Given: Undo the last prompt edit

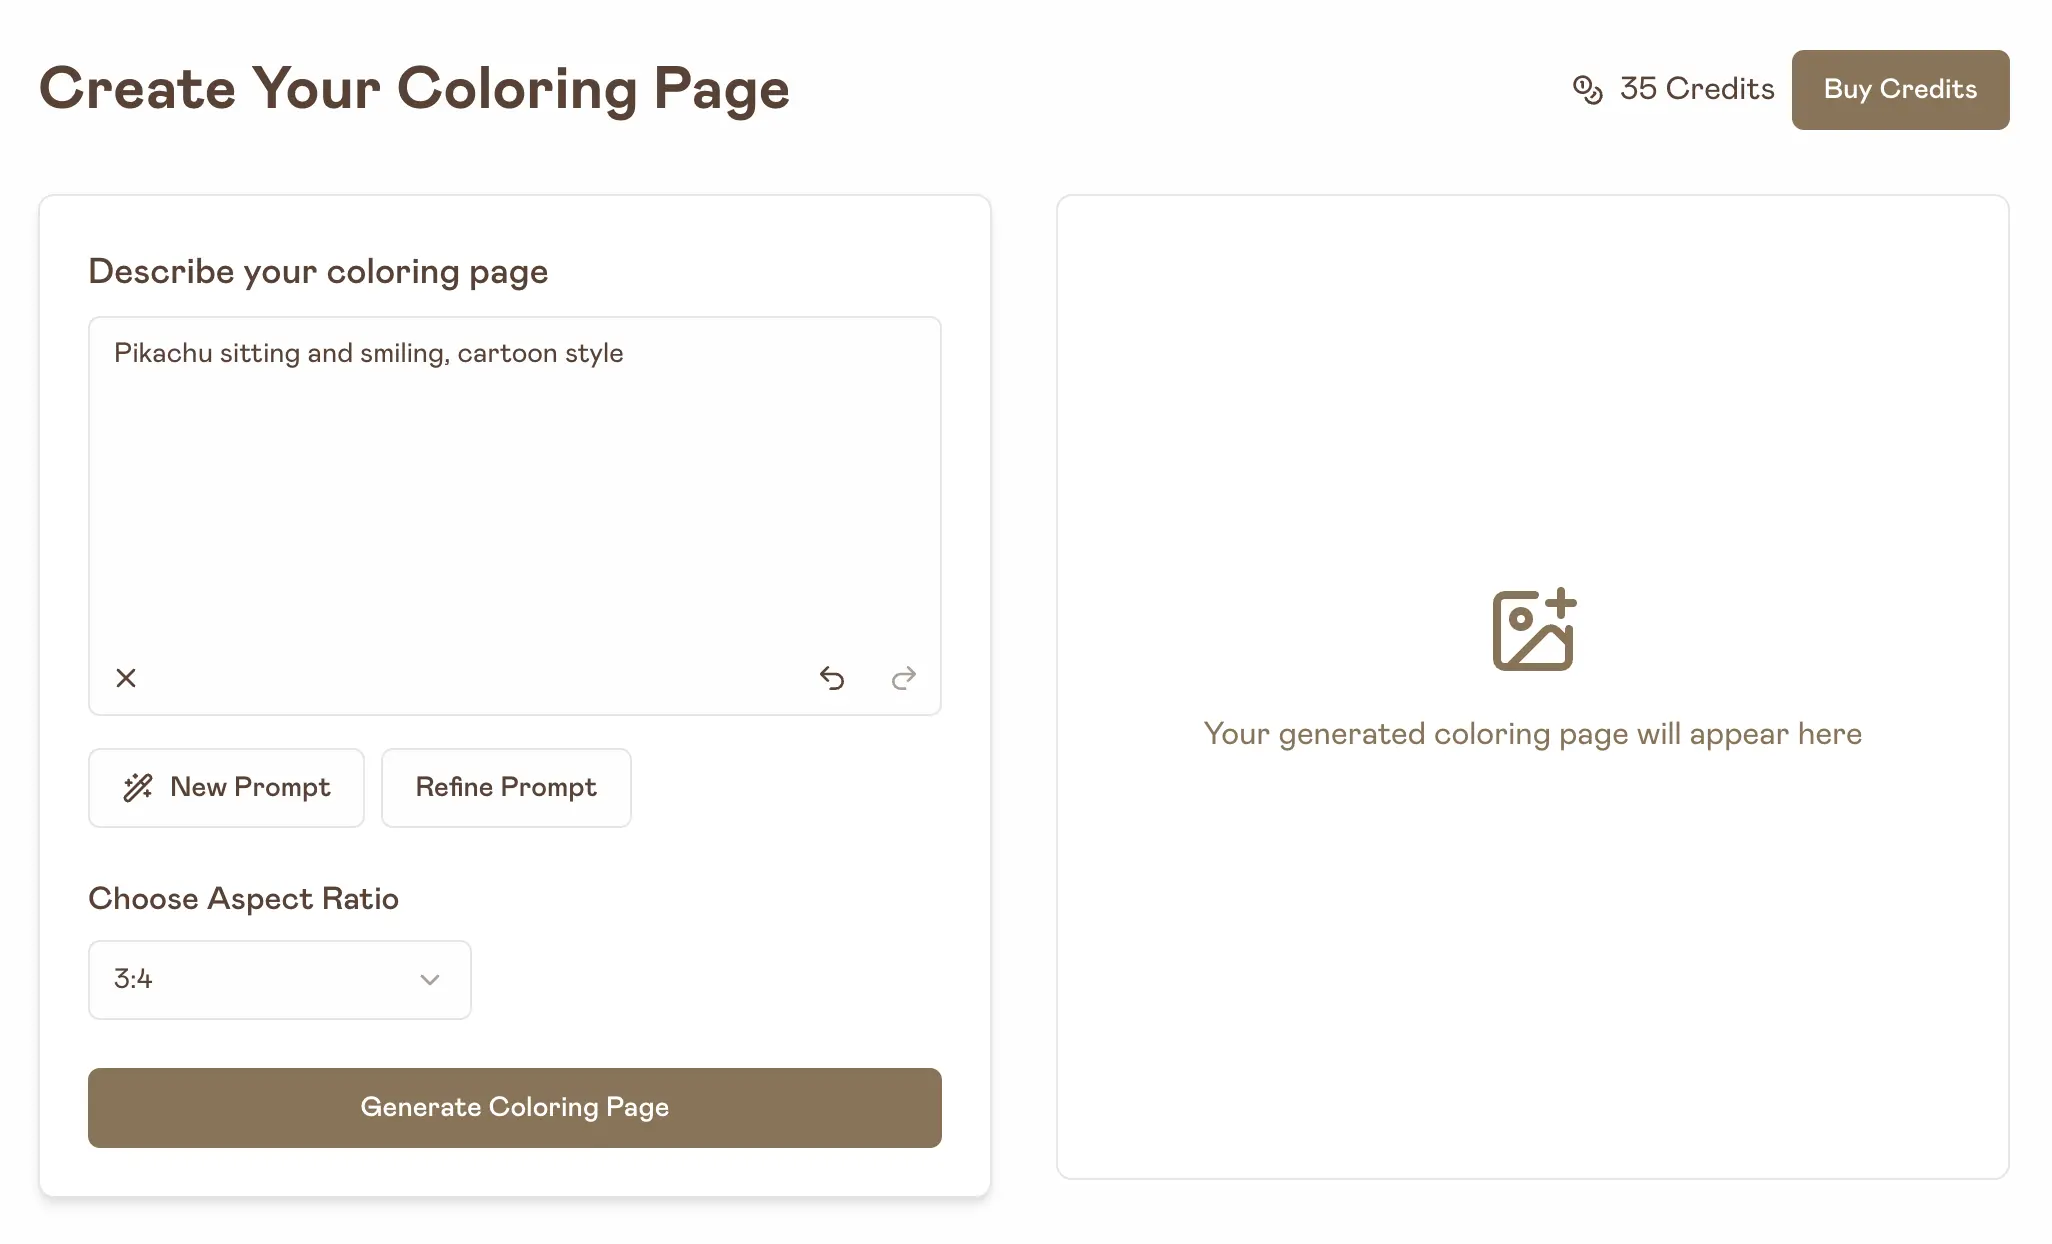Looking at the screenshot, I should pyautogui.click(x=832, y=678).
